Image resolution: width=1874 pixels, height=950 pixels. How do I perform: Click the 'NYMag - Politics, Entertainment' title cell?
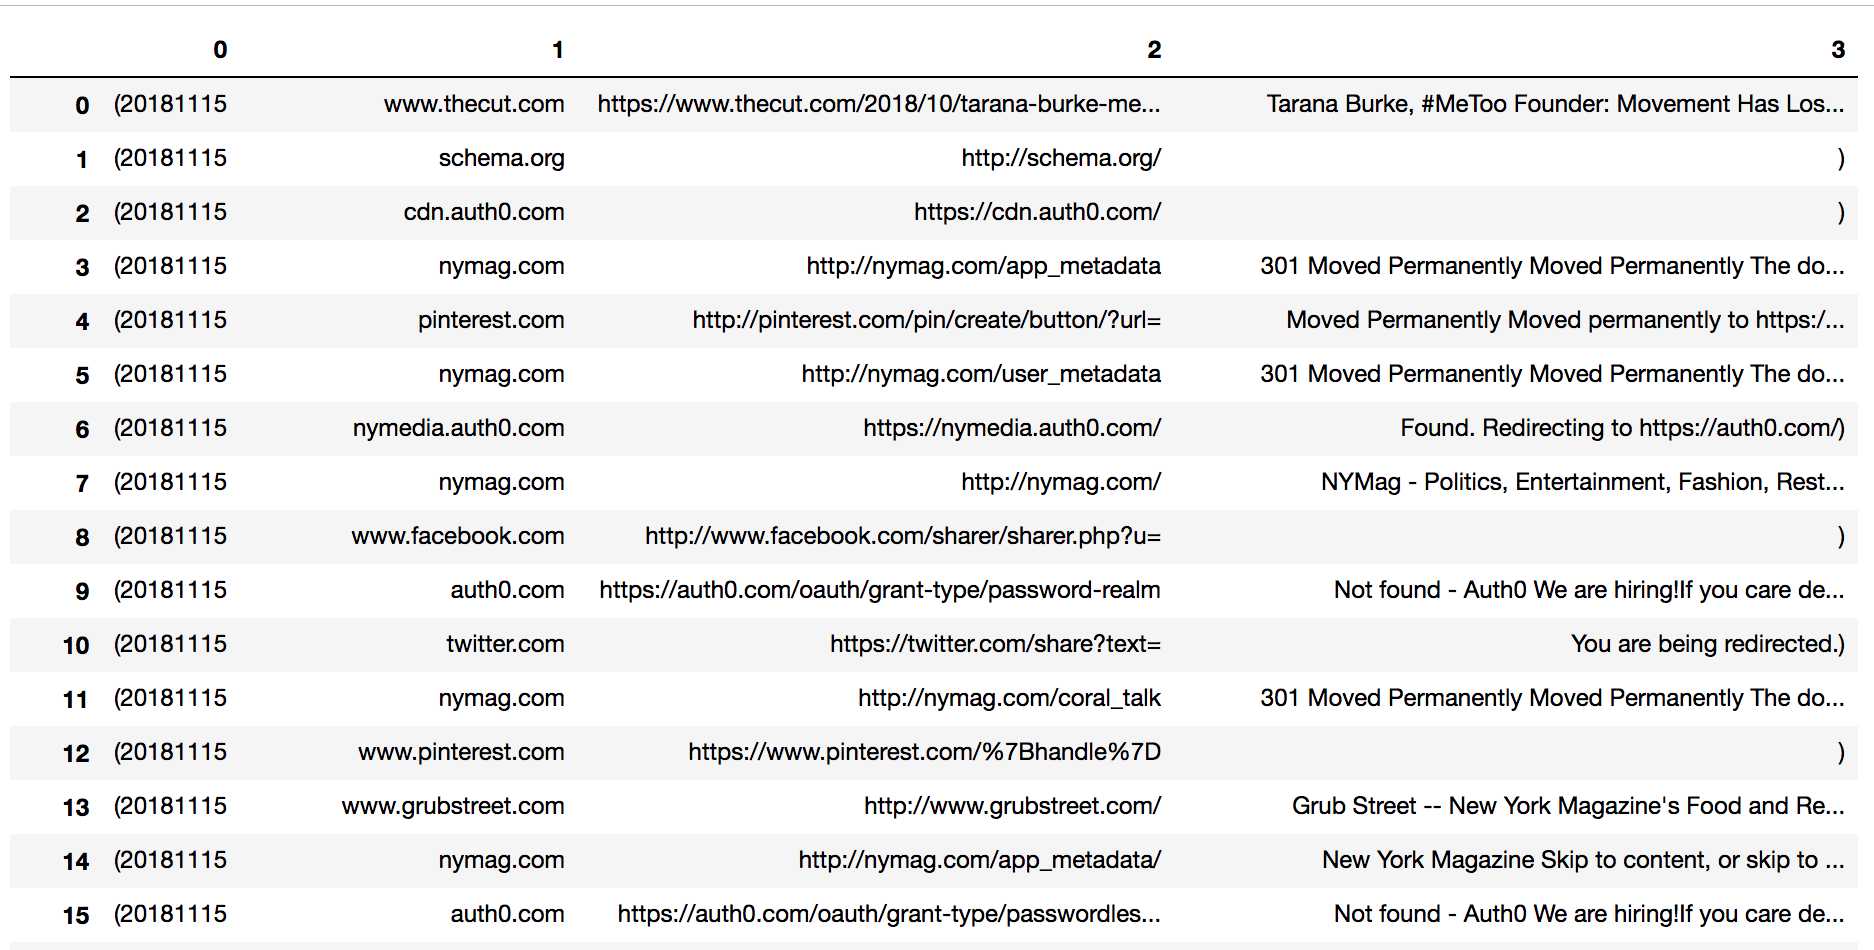tap(1582, 482)
